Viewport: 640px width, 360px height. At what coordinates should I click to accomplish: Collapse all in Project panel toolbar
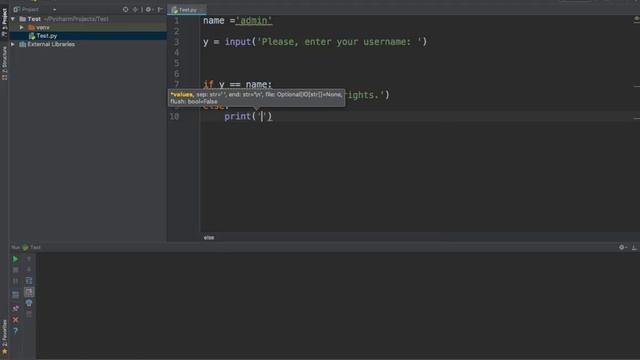coord(136,9)
